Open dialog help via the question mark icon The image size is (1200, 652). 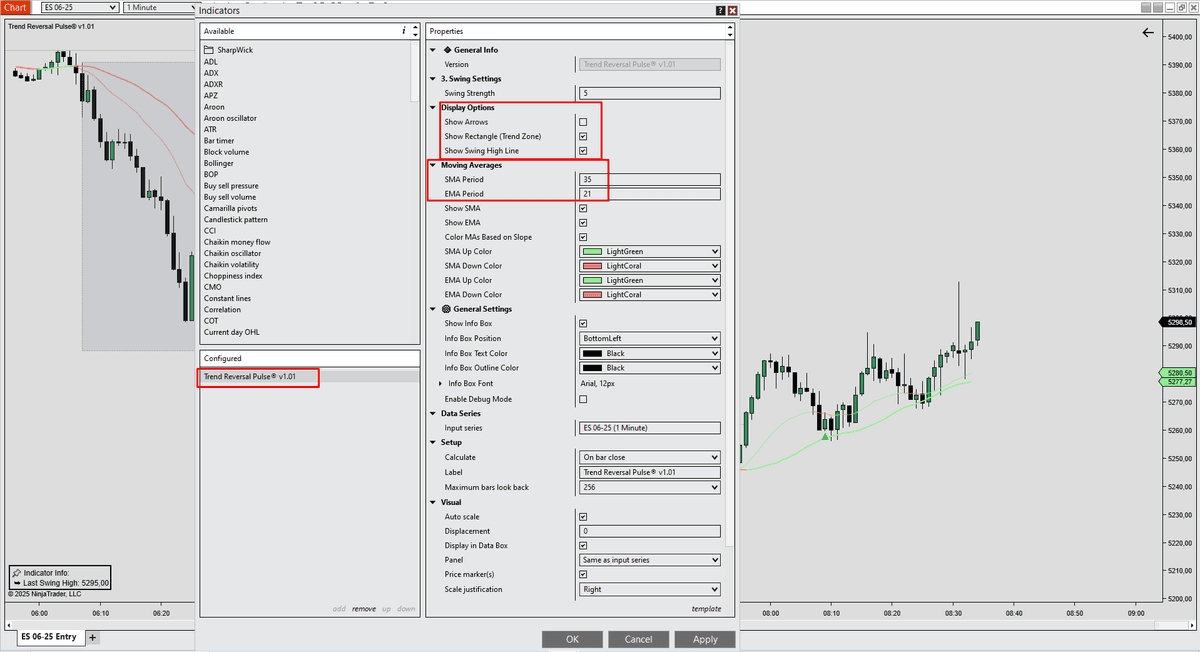coord(719,9)
